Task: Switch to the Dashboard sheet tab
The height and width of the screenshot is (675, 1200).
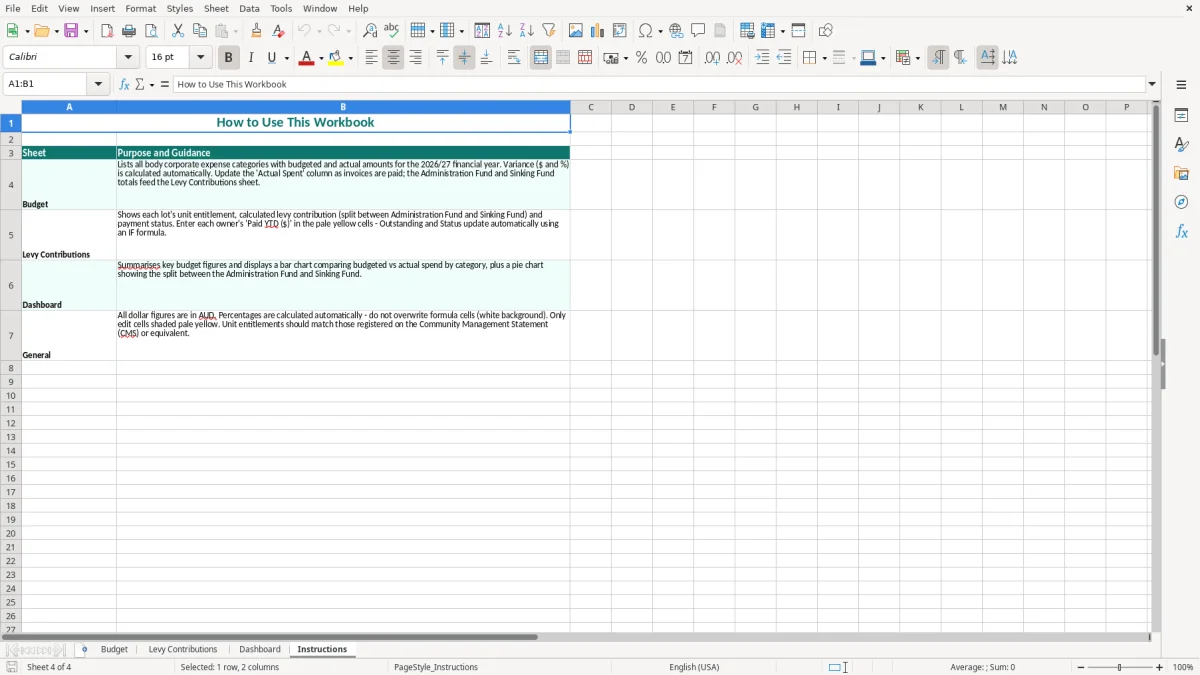Action: pos(260,650)
